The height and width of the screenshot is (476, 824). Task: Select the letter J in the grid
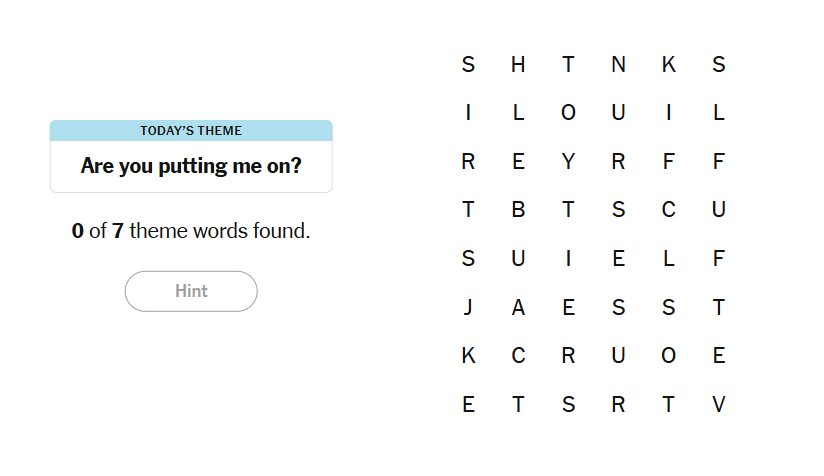468,308
